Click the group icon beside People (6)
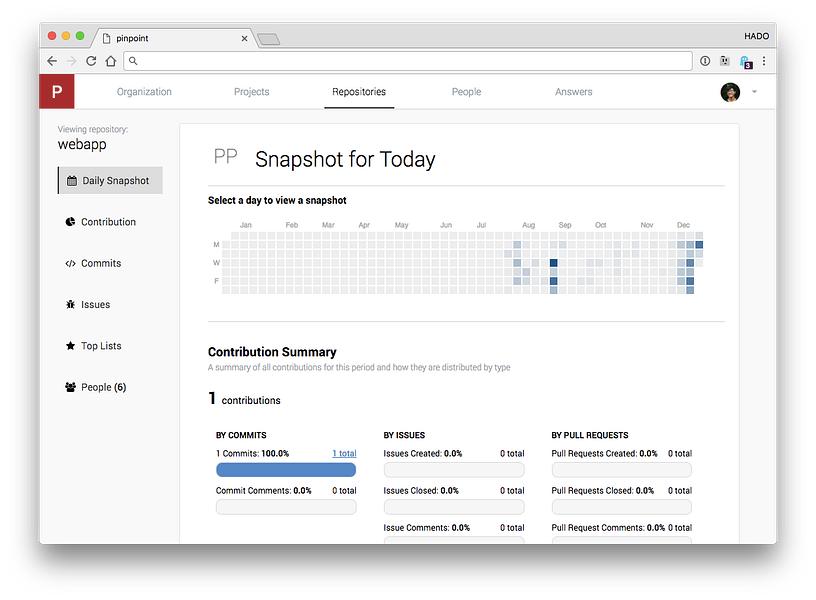816x600 pixels. pyautogui.click(x=71, y=387)
